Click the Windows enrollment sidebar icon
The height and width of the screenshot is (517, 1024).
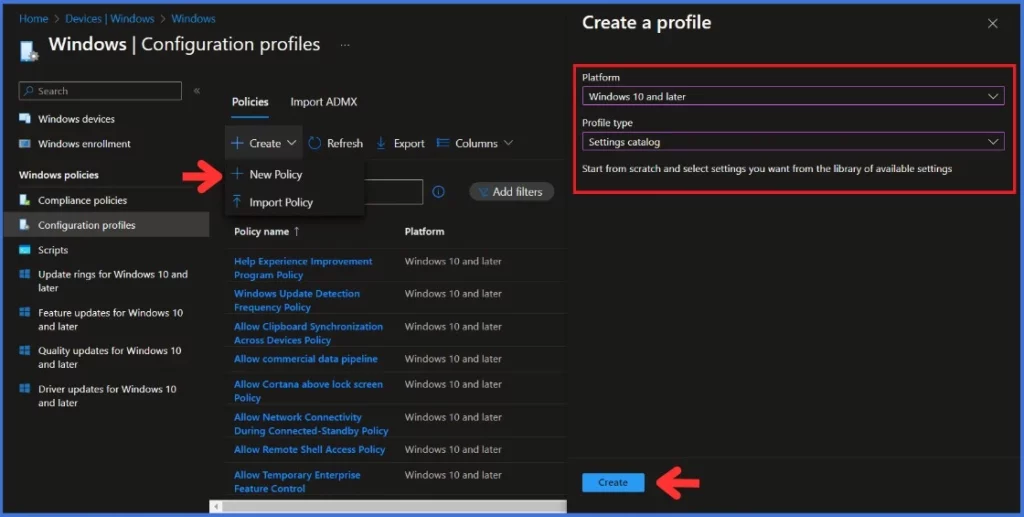[25, 144]
